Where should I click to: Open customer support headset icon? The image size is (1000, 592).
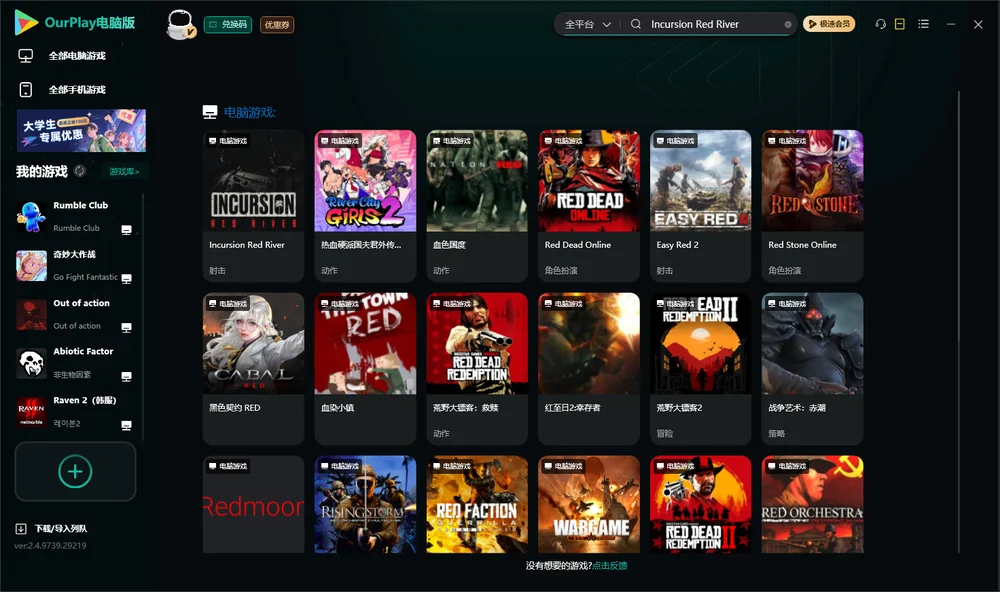click(x=881, y=24)
